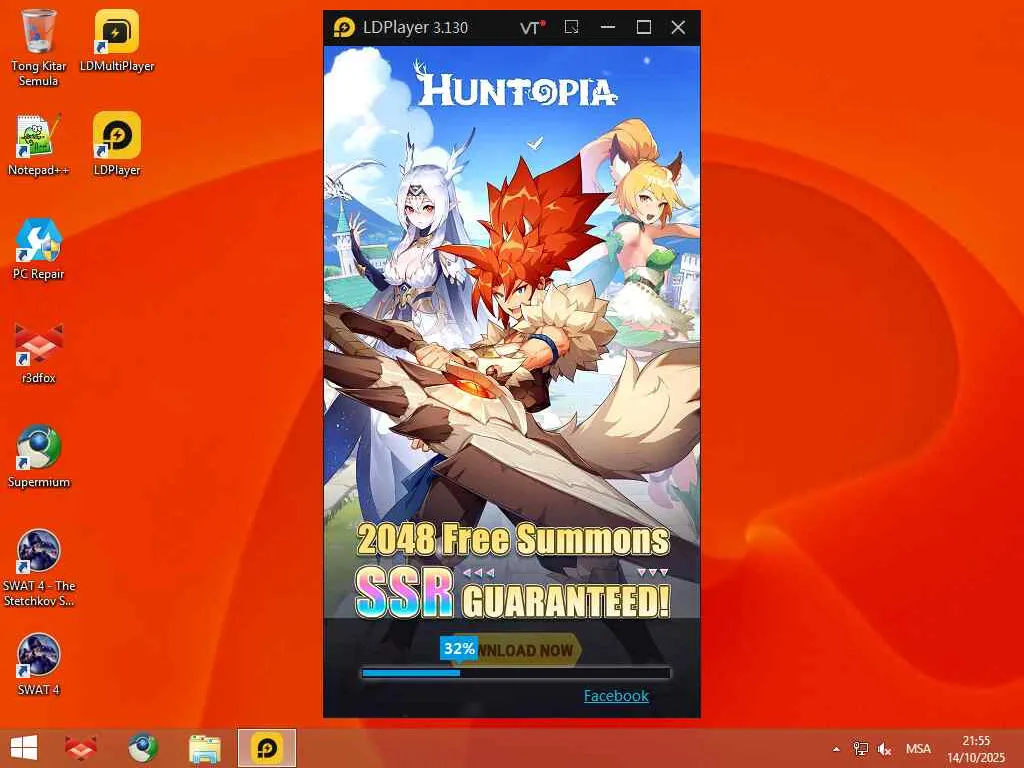Open the Tong Kitar Semula recycle bin
The width and height of the screenshot is (1024, 768).
click(39, 47)
